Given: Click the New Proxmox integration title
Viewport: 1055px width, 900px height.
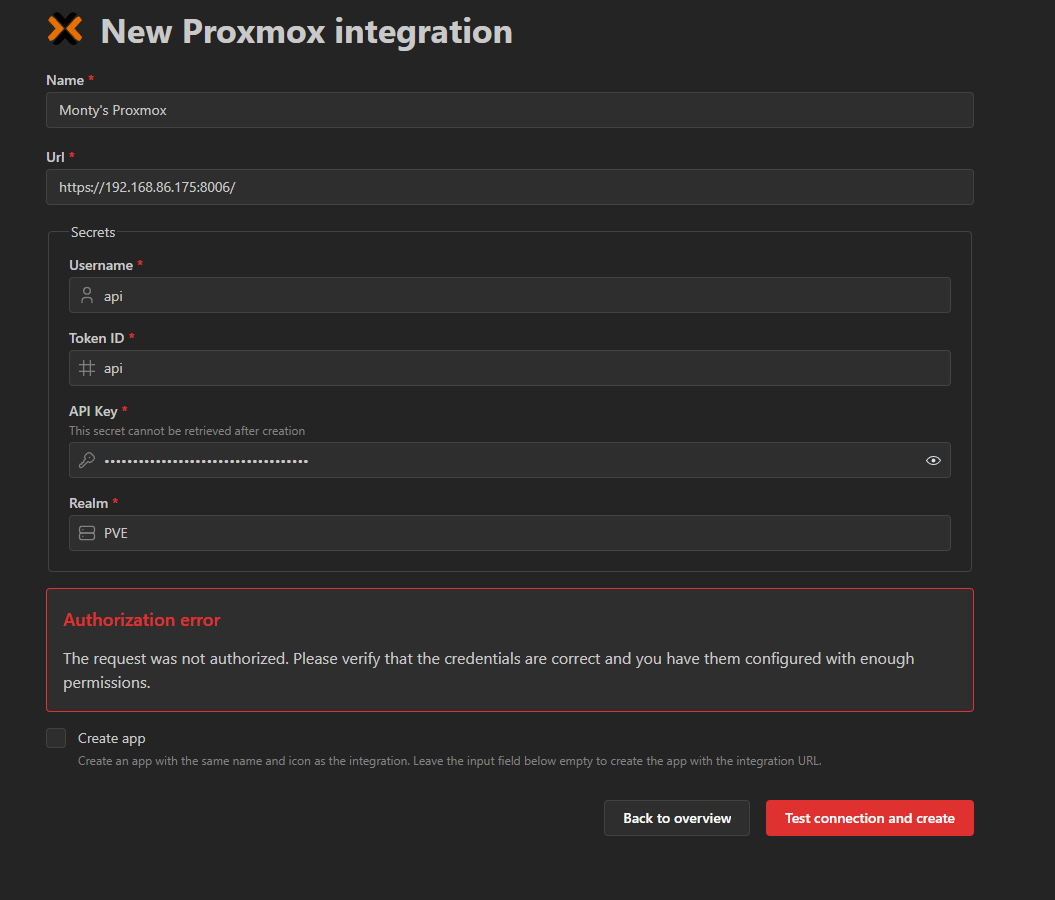Looking at the screenshot, I should (307, 31).
